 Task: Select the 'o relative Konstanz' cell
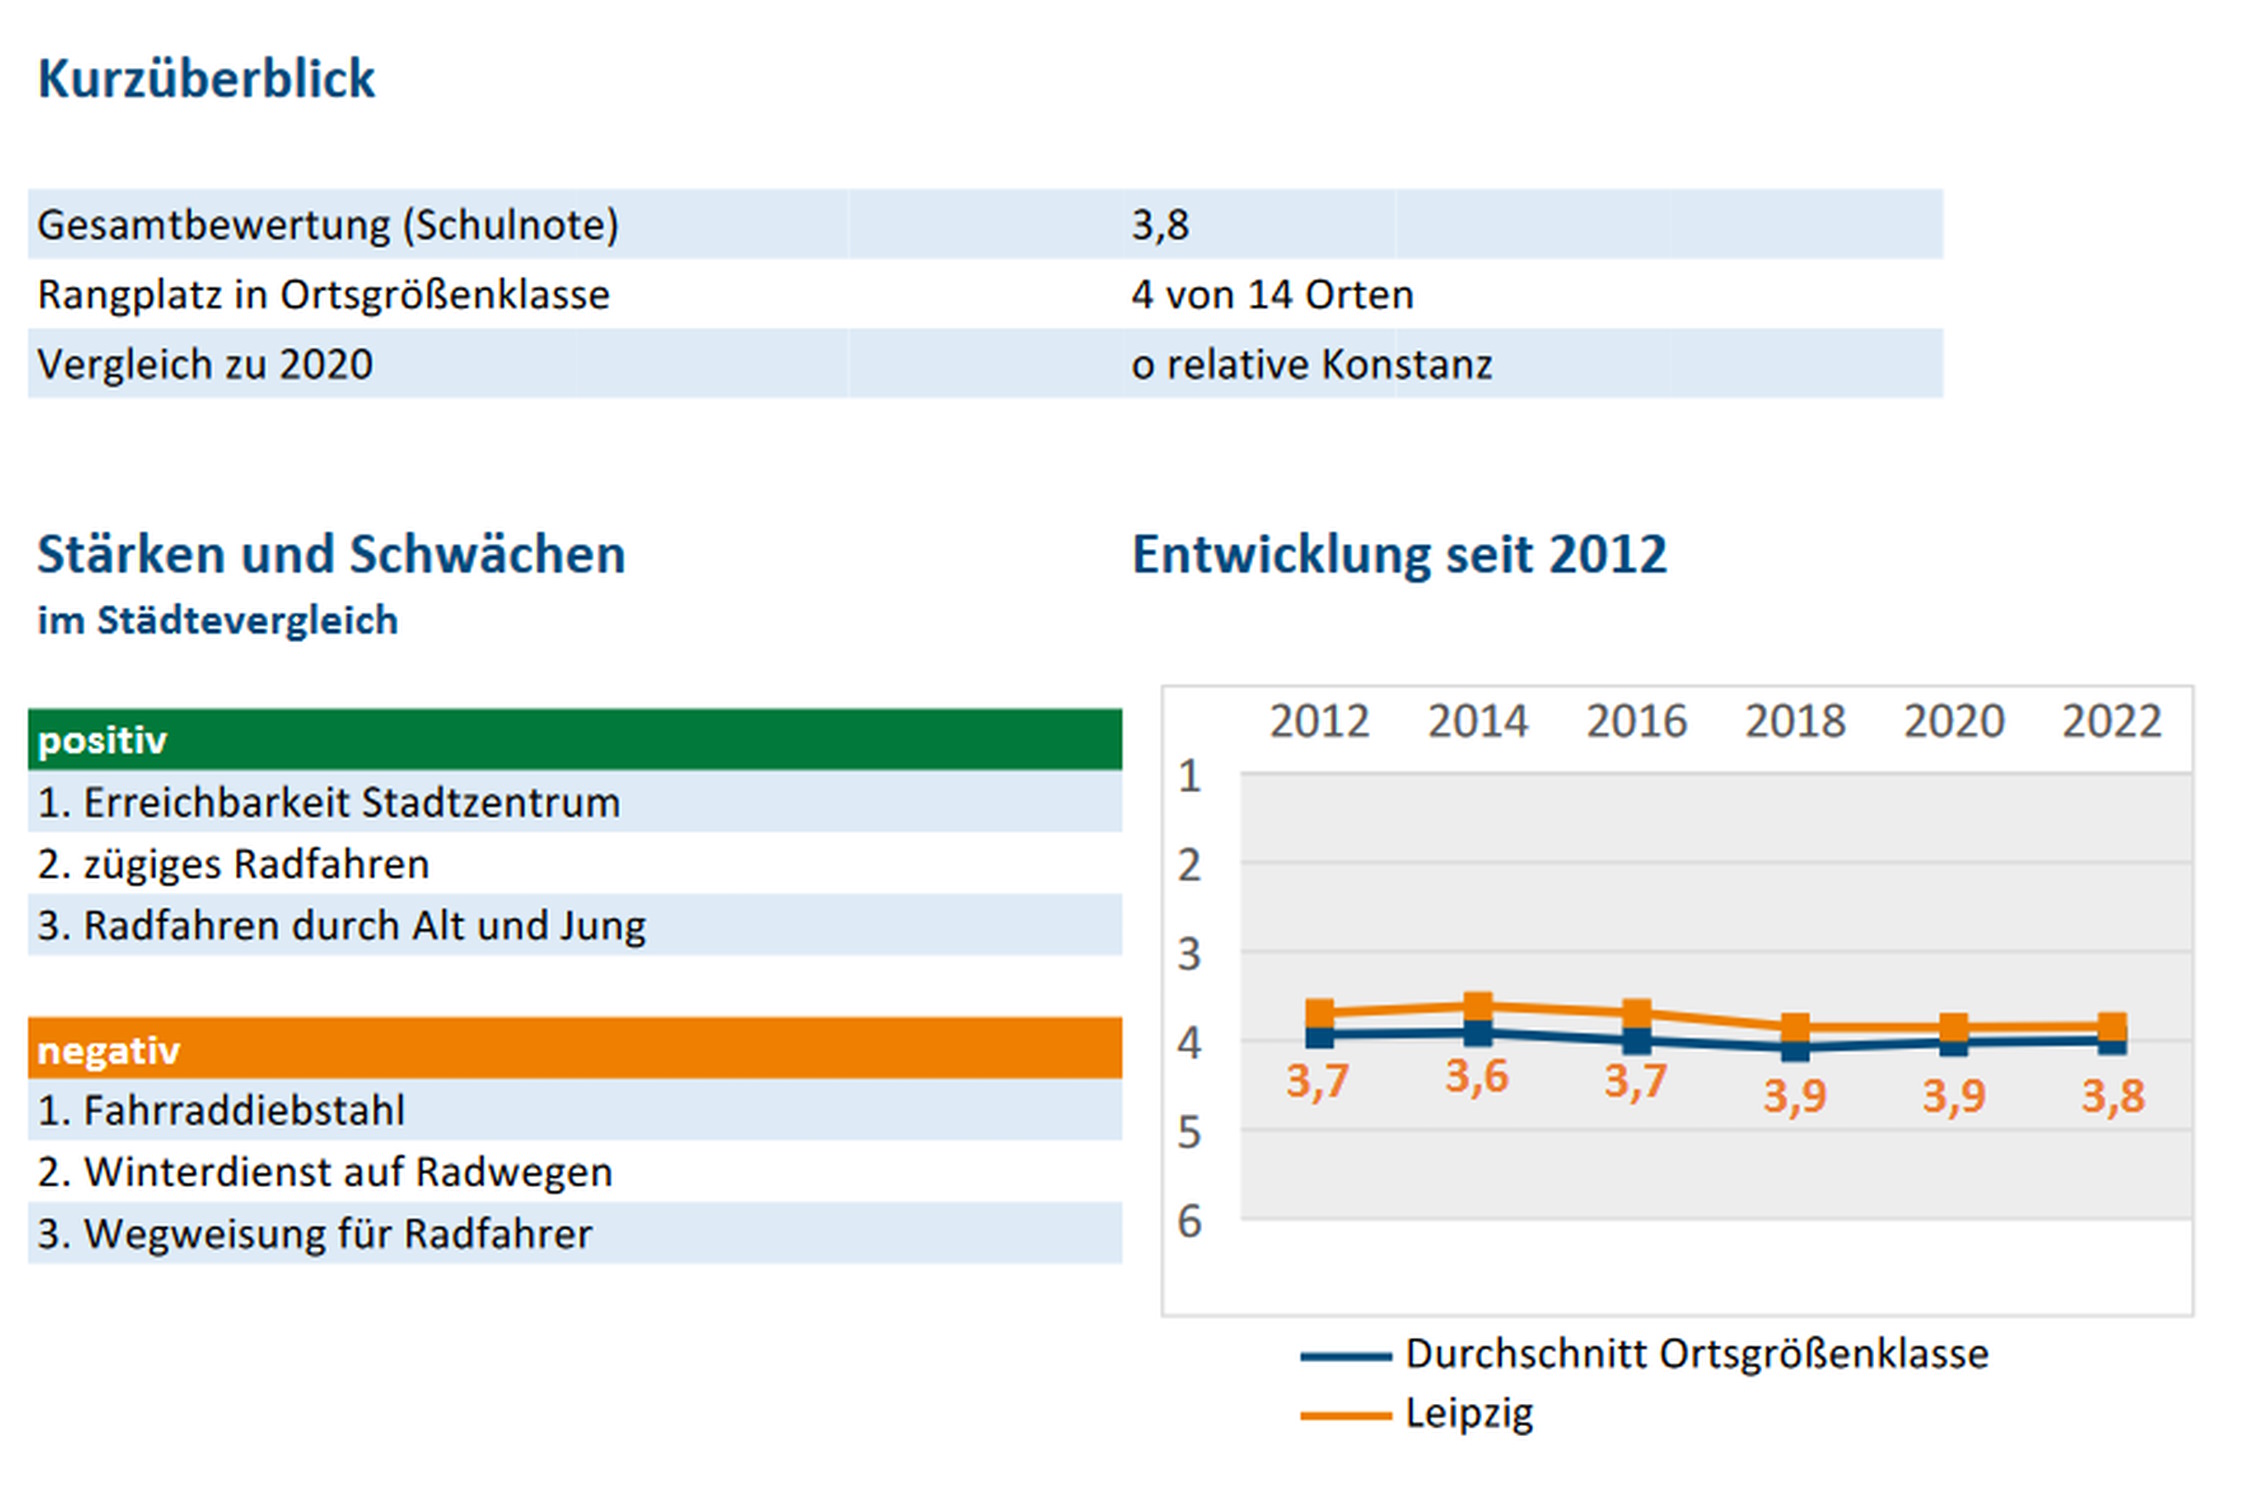click(1311, 365)
